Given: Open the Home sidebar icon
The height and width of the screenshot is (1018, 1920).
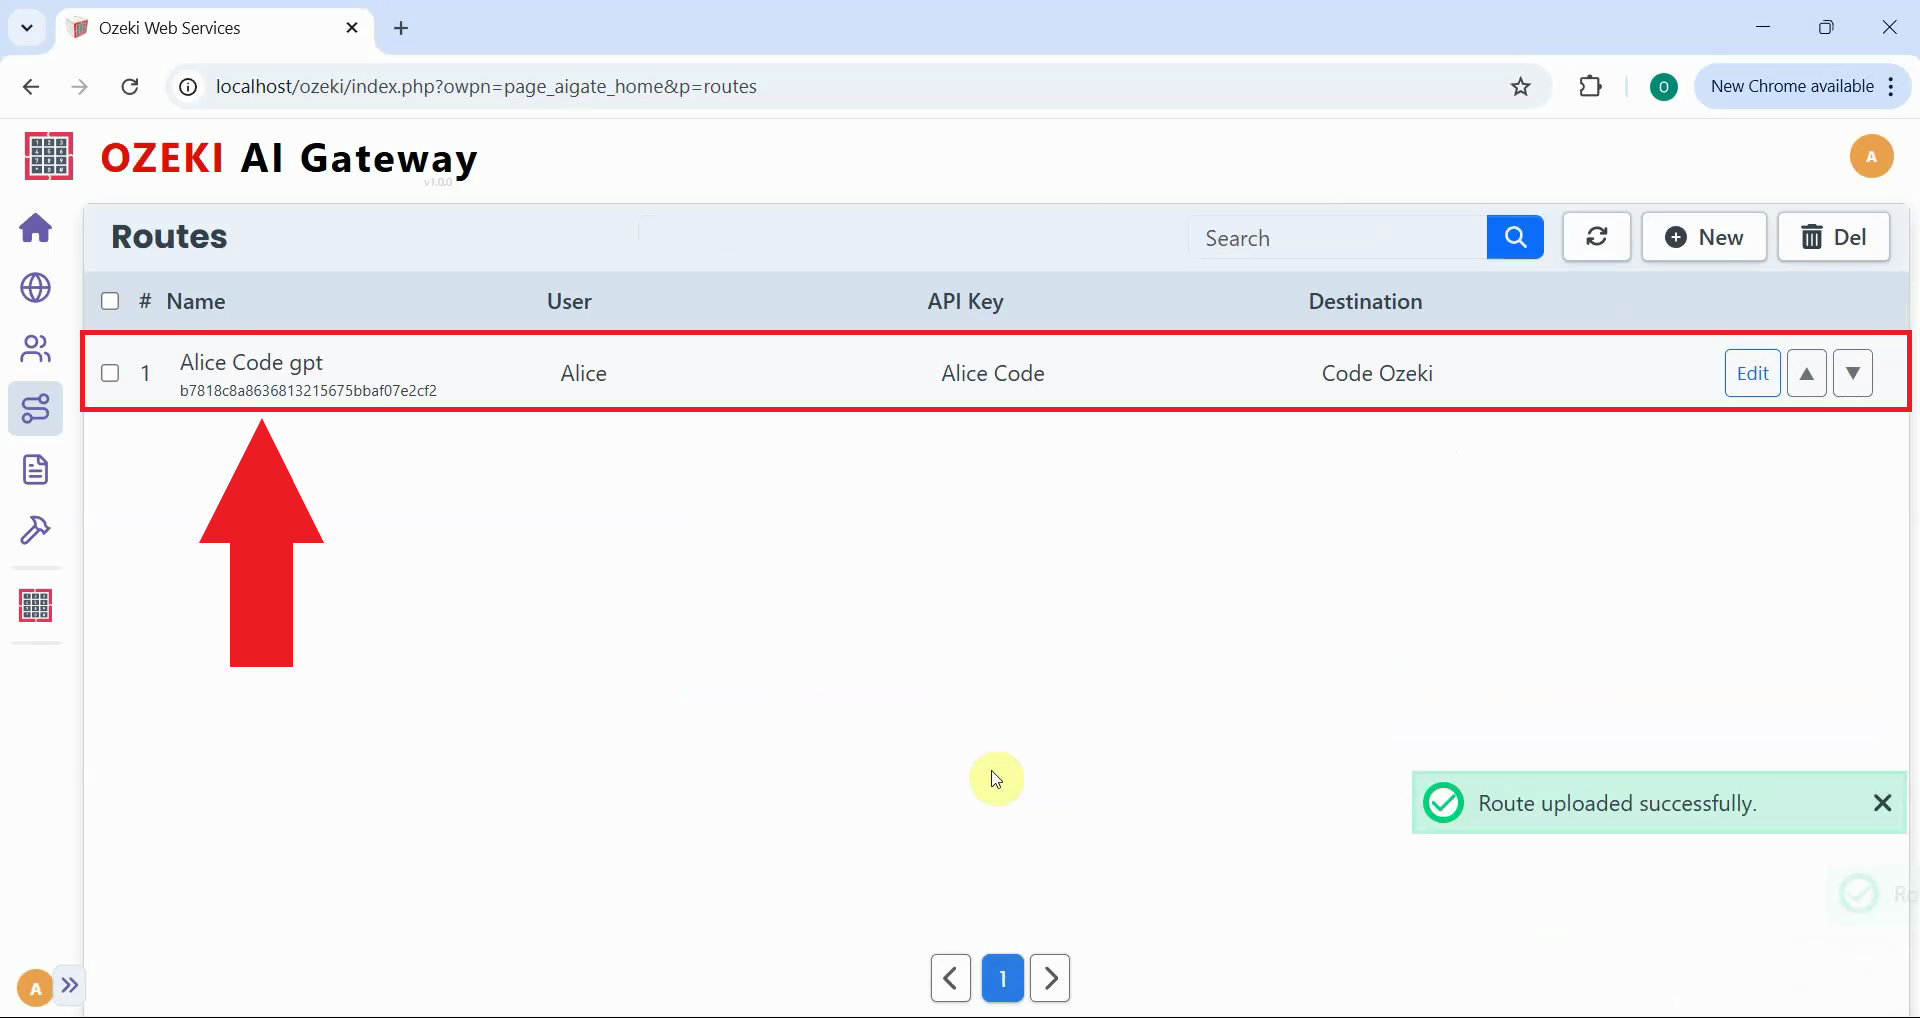Looking at the screenshot, I should 36,228.
